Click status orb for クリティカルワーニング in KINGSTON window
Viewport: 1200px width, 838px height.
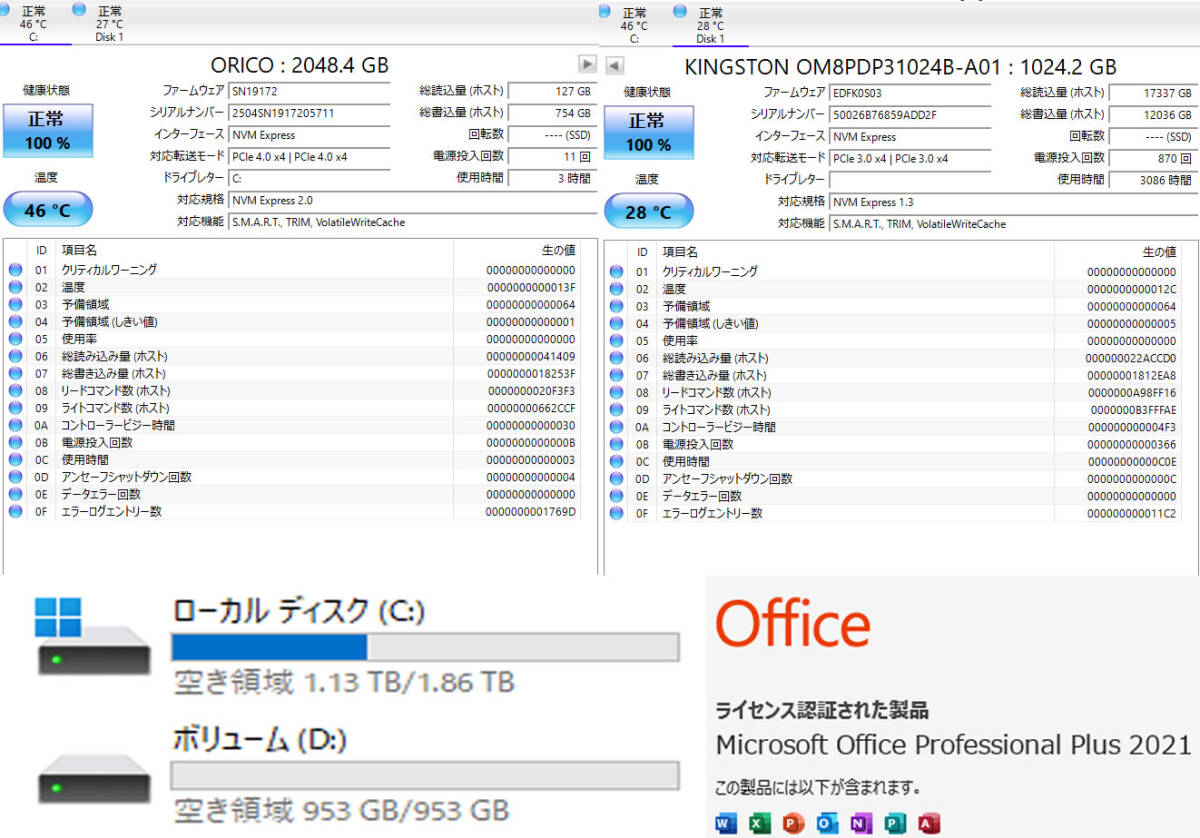tap(616, 272)
